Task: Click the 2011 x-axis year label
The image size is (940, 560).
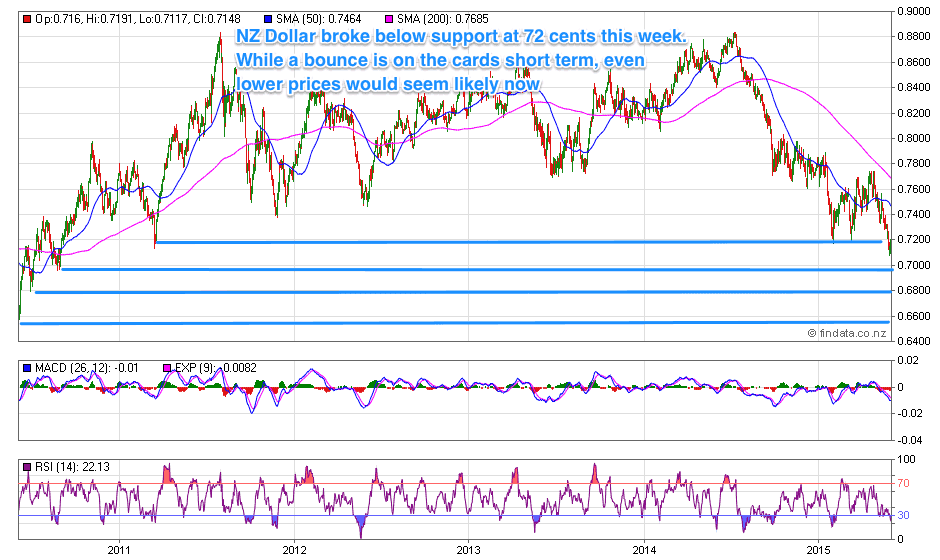Action: tap(119, 550)
